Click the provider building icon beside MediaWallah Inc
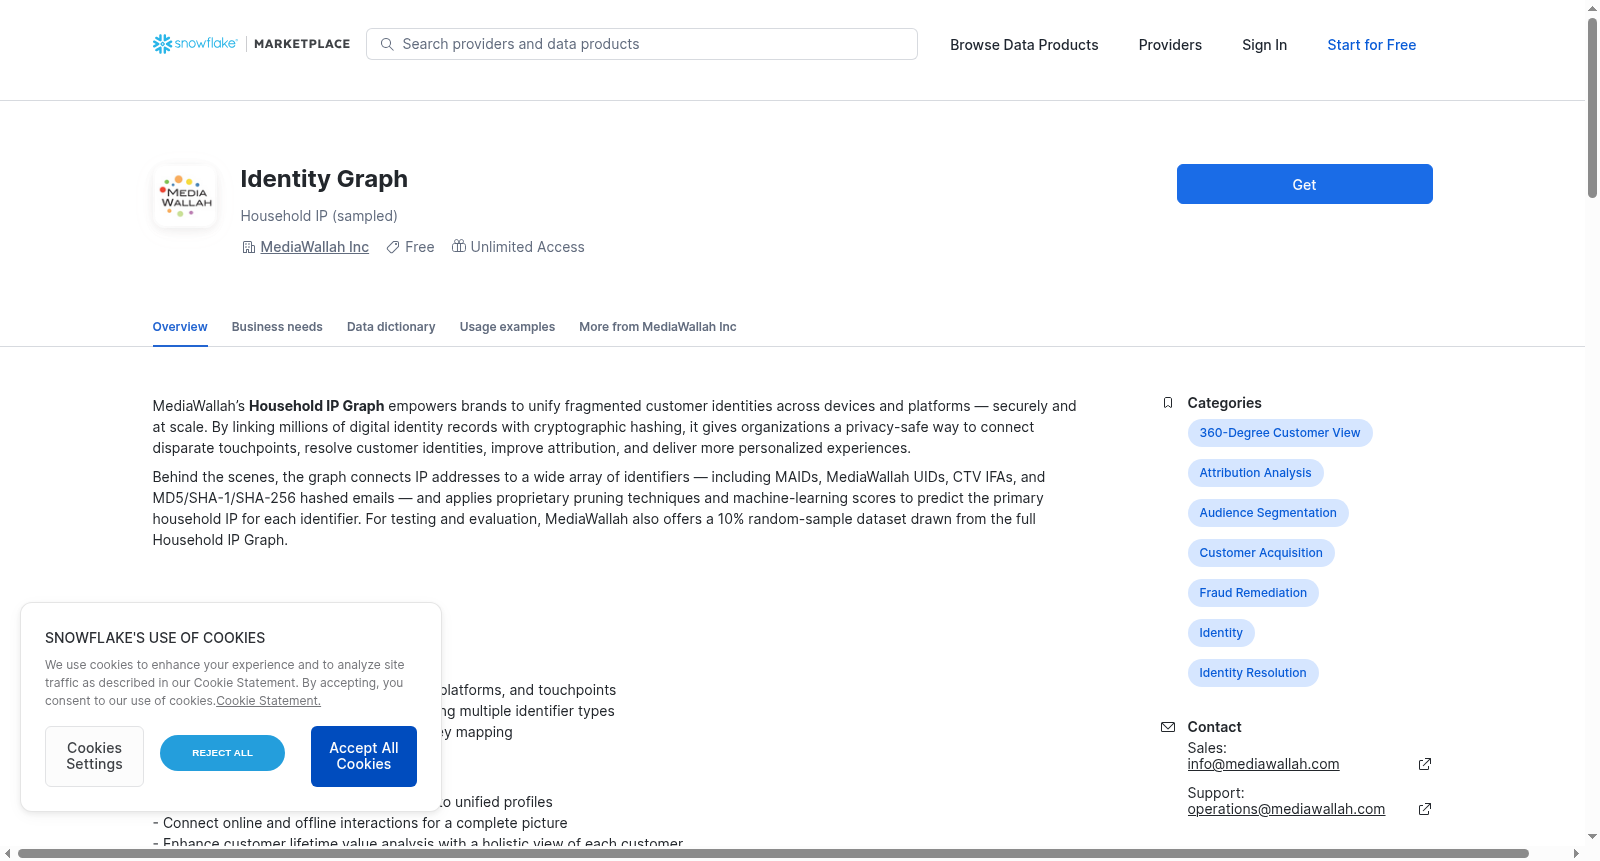This screenshot has height=861, width=1600. pyautogui.click(x=248, y=247)
